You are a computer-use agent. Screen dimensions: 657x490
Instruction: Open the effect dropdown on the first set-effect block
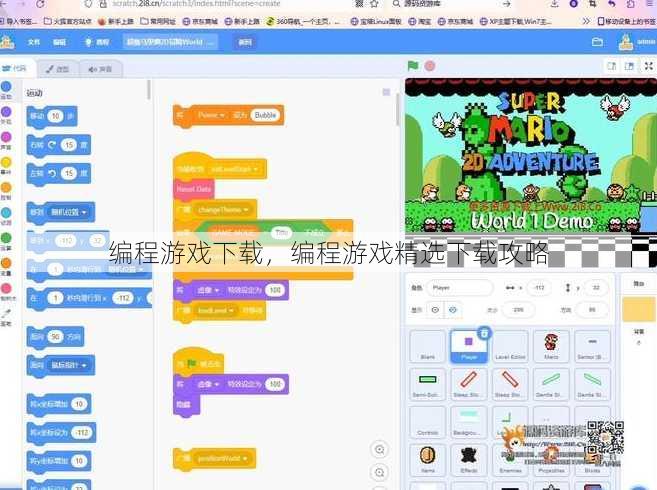[x=208, y=290]
